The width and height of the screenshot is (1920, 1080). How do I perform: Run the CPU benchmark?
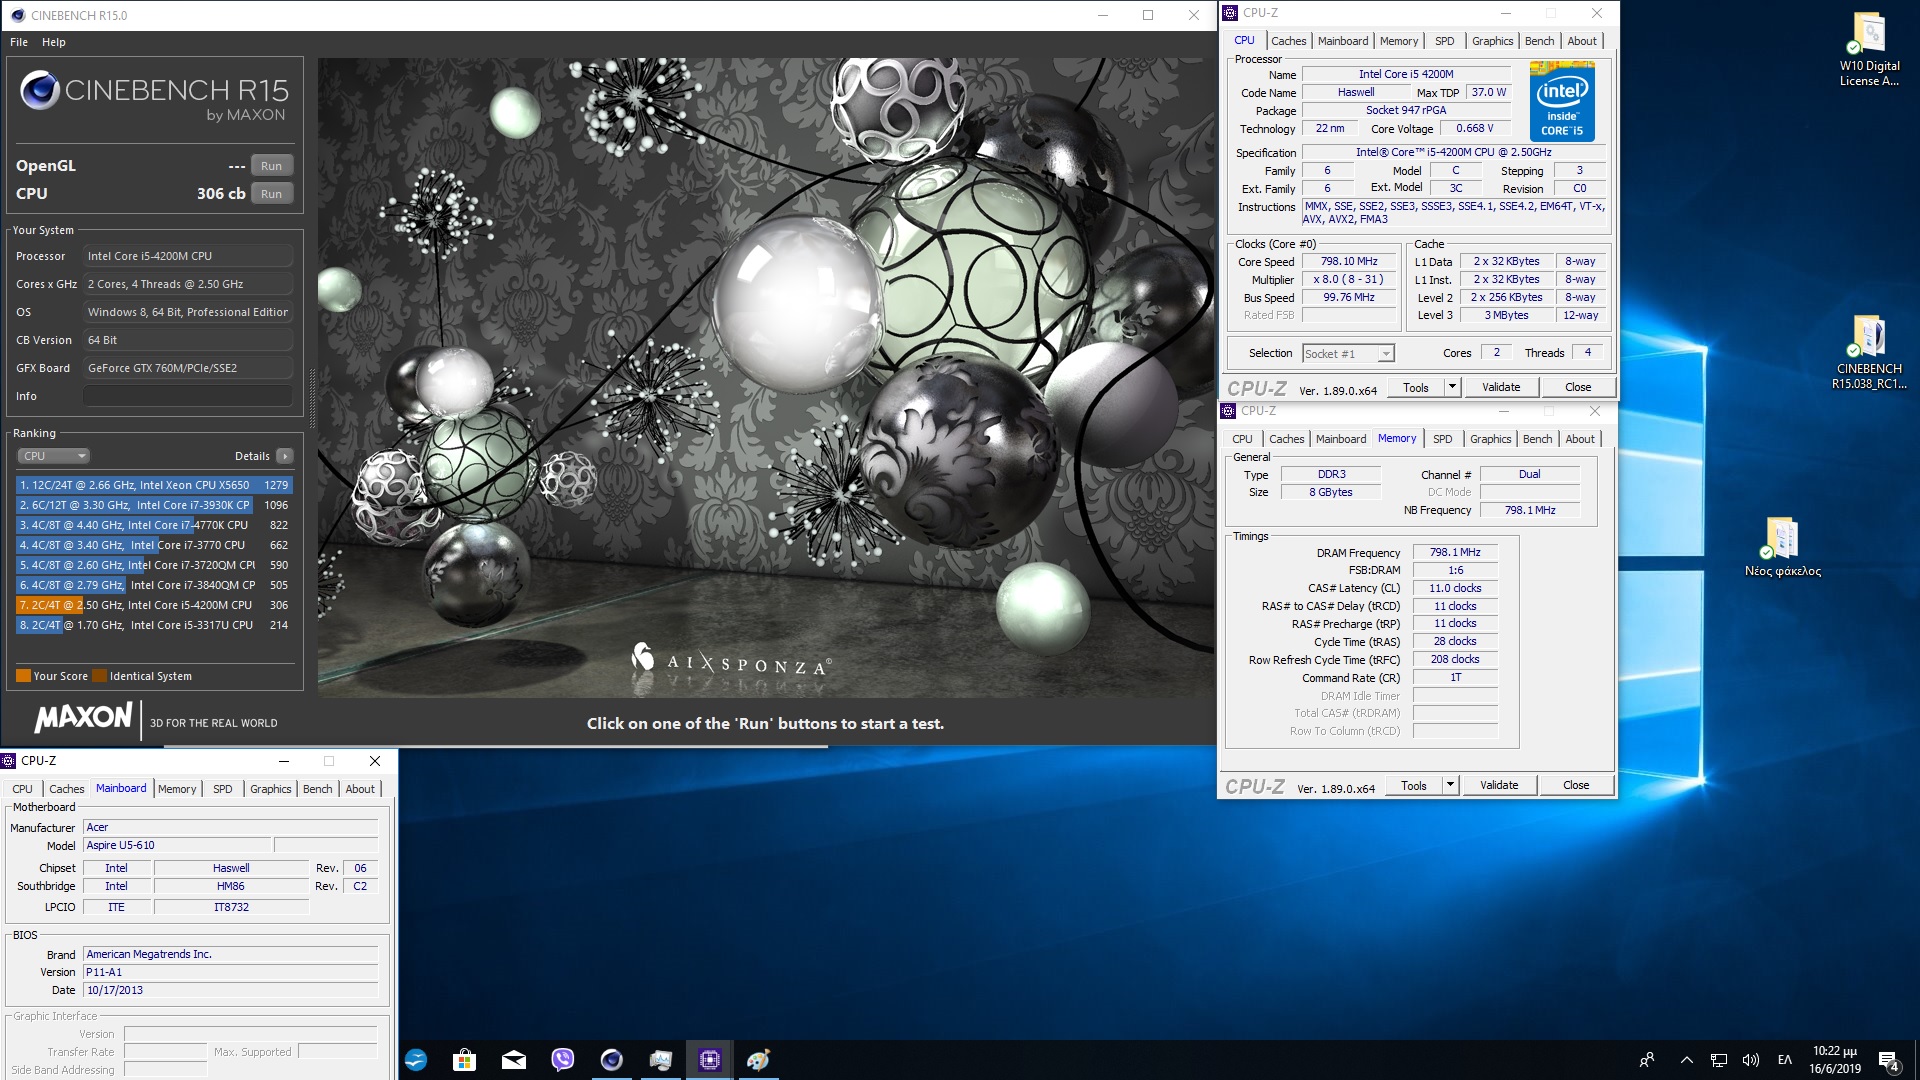coord(271,194)
